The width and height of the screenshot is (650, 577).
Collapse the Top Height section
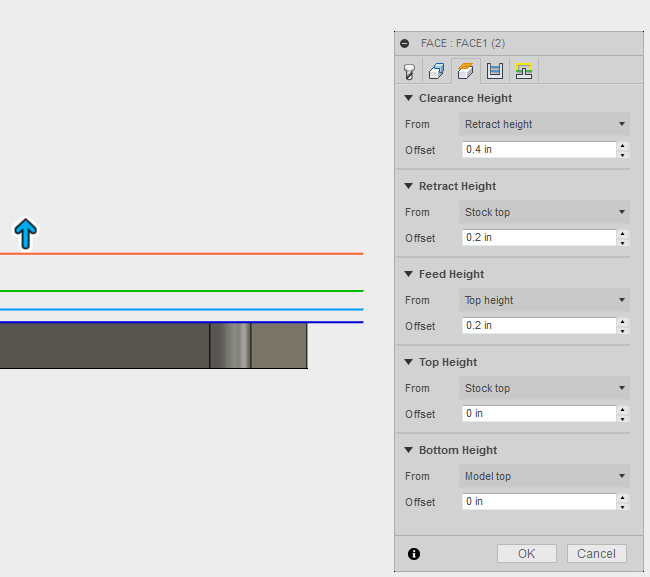tap(409, 362)
